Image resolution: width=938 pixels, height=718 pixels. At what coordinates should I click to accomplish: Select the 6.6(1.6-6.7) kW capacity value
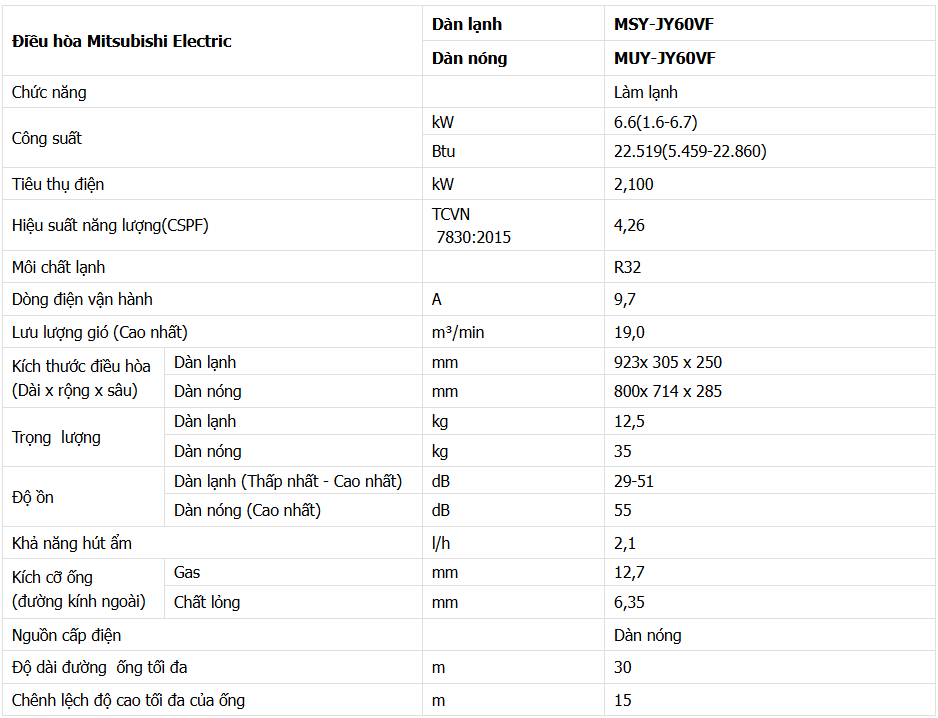(656, 122)
